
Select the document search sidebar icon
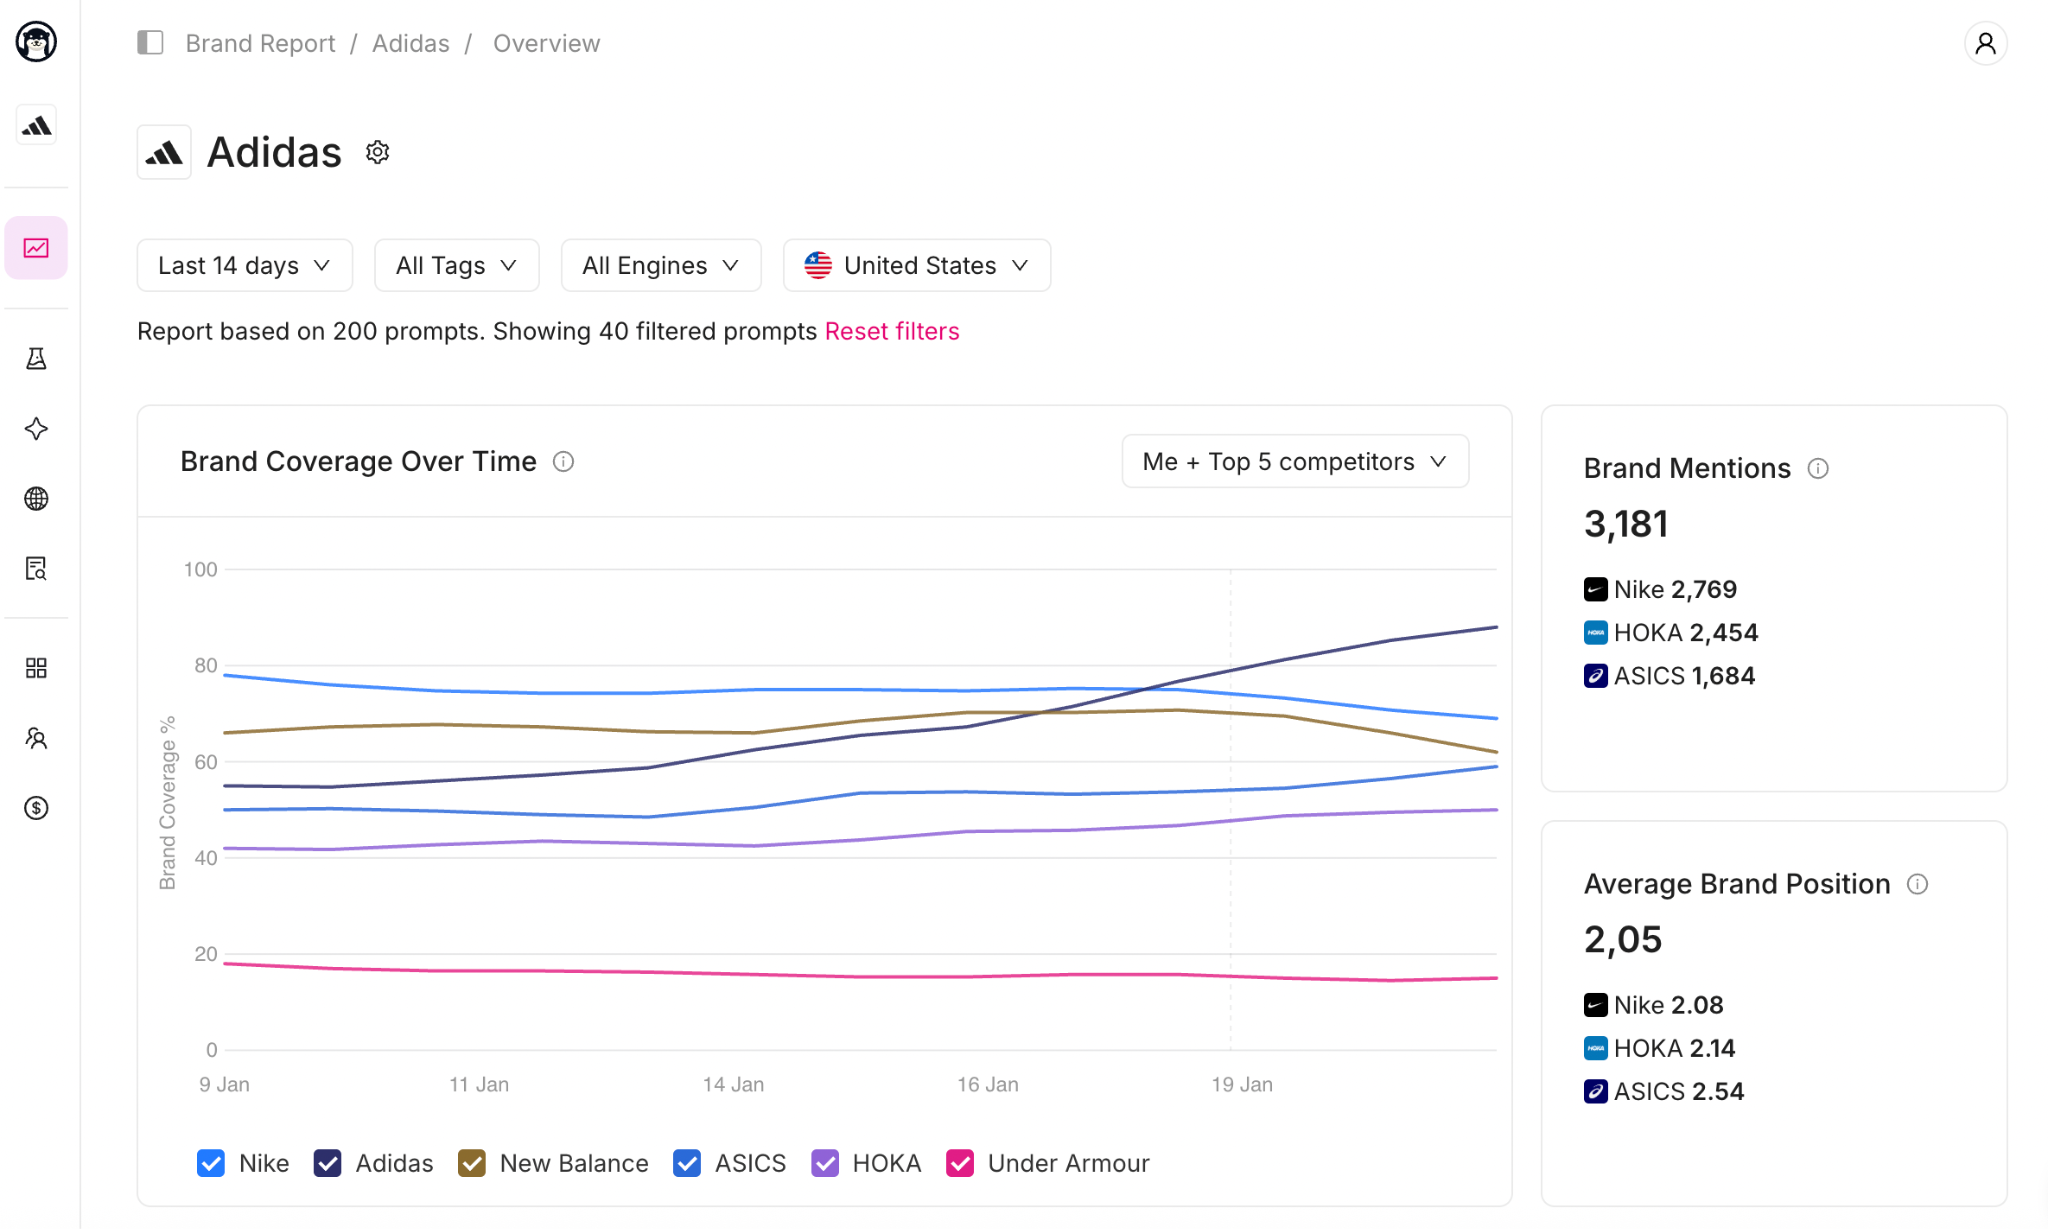[x=36, y=568]
